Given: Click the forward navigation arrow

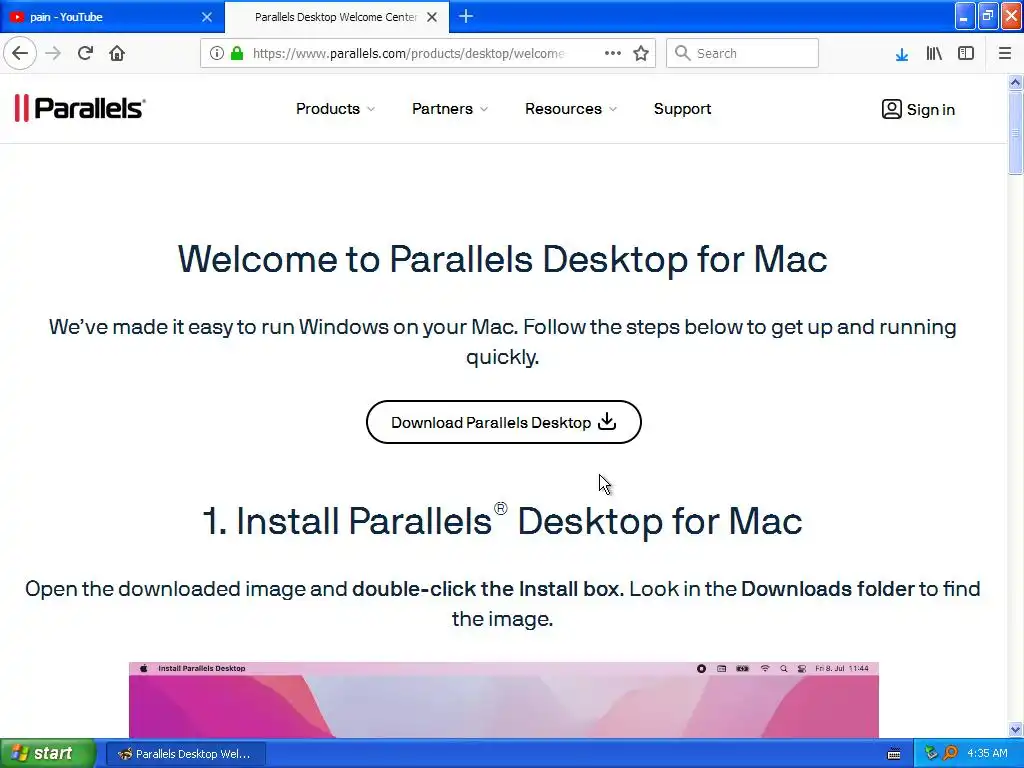Looking at the screenshot, I should pos(53,53).
